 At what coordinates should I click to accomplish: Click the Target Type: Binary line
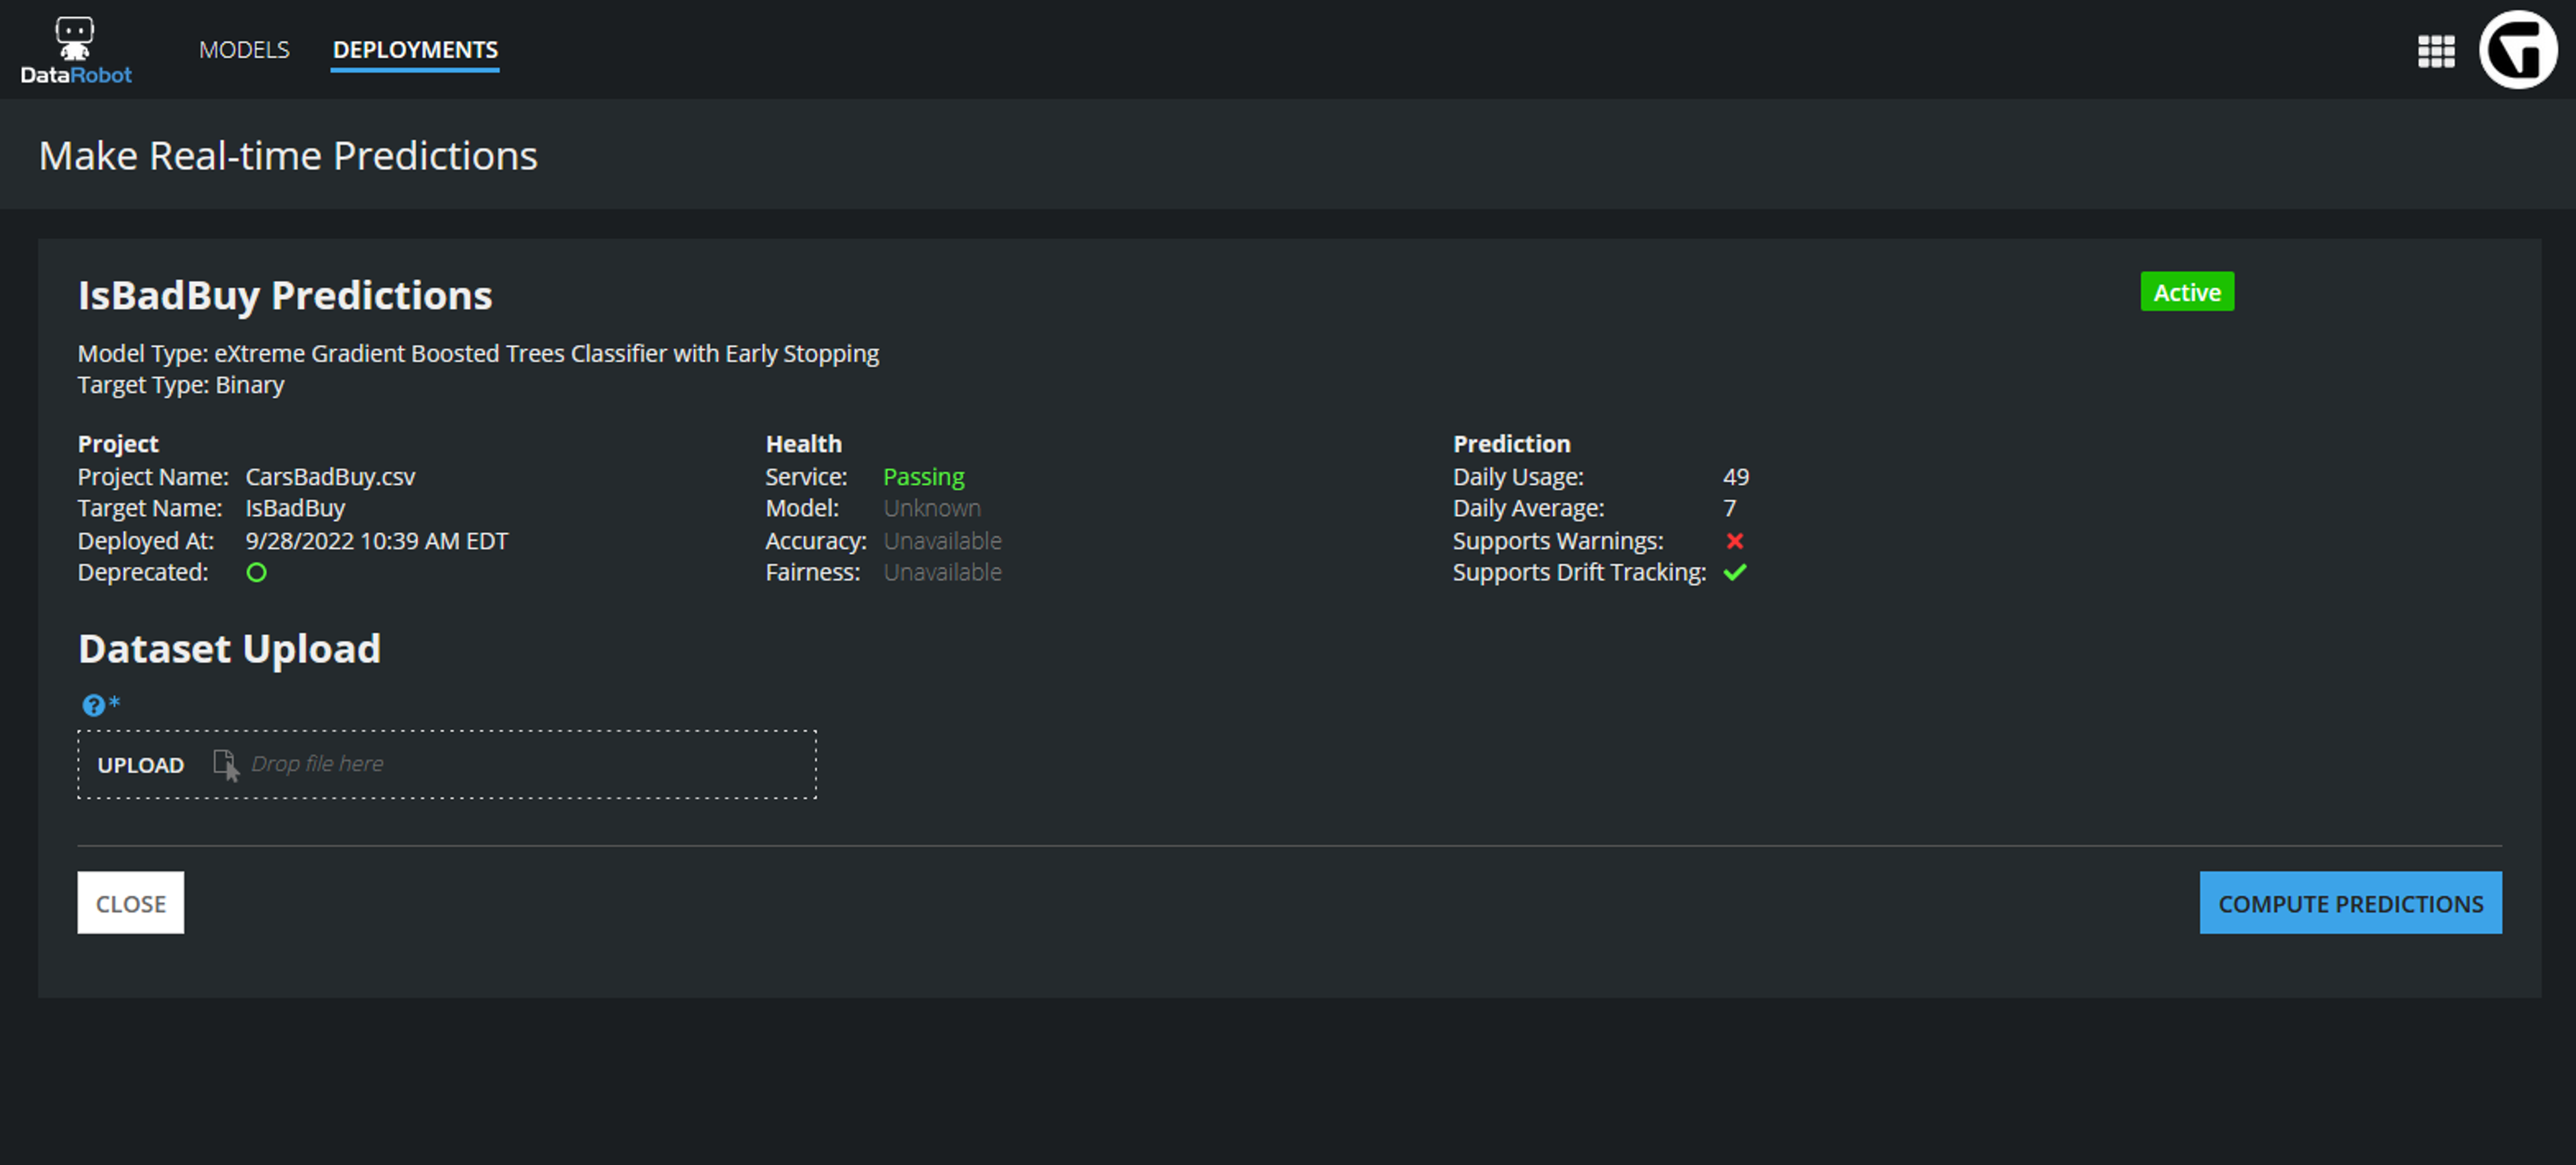(181, 385)
